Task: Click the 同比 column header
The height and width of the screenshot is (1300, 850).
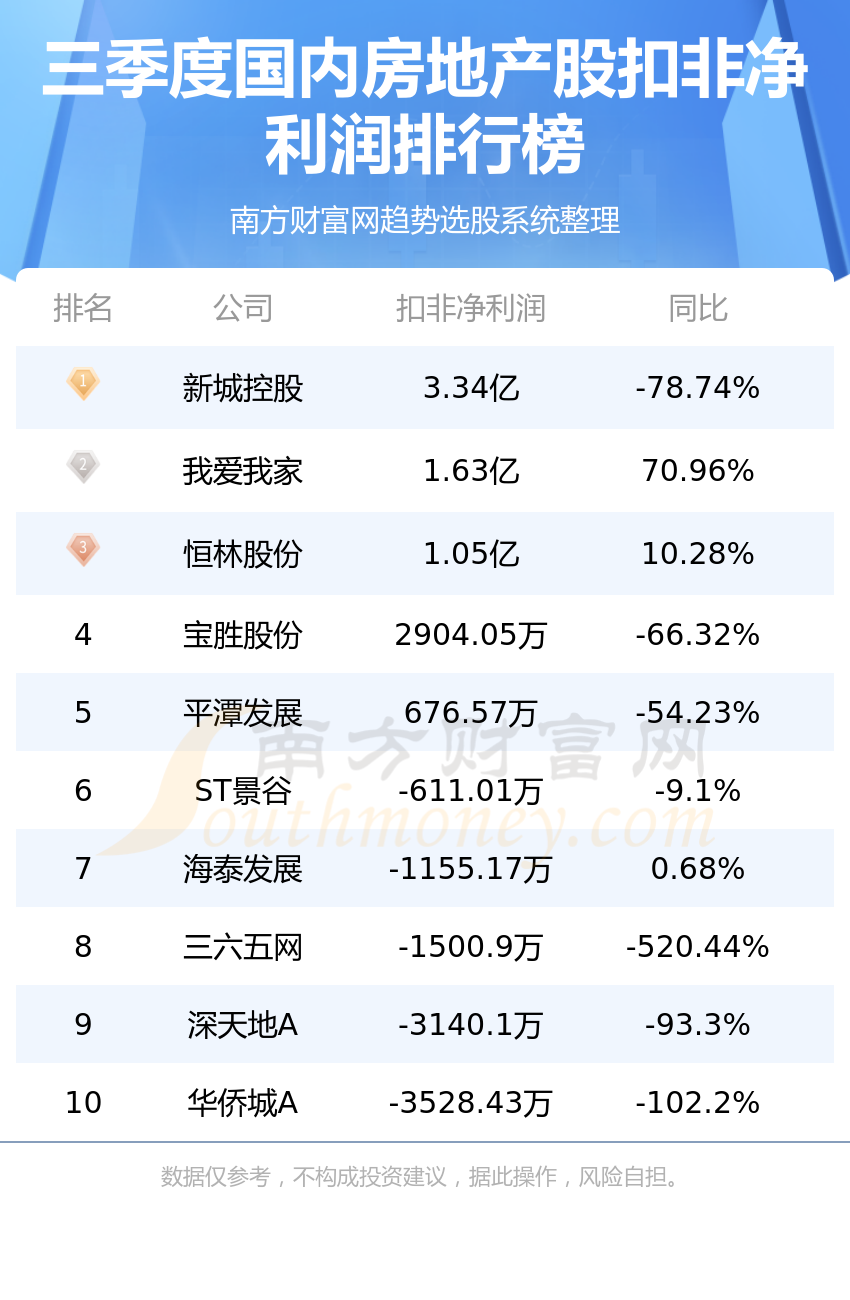Action: pos(698,308)
